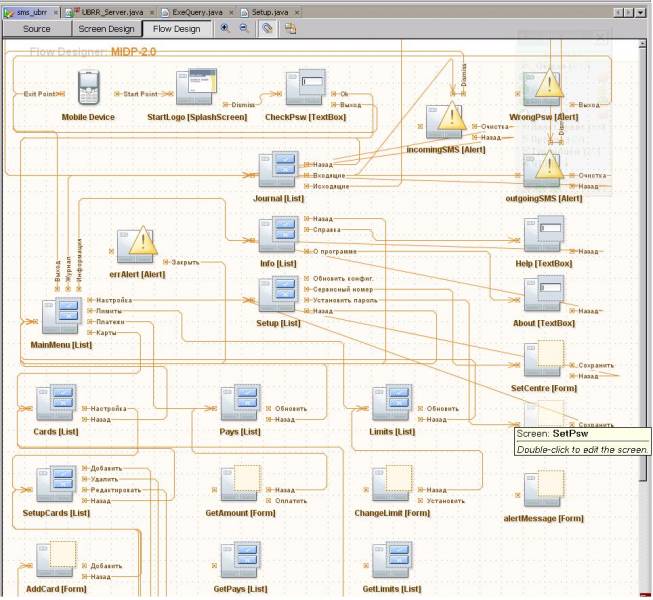
Task: Open the ExeQuery.java tab
Action: [x=197, y=12]
